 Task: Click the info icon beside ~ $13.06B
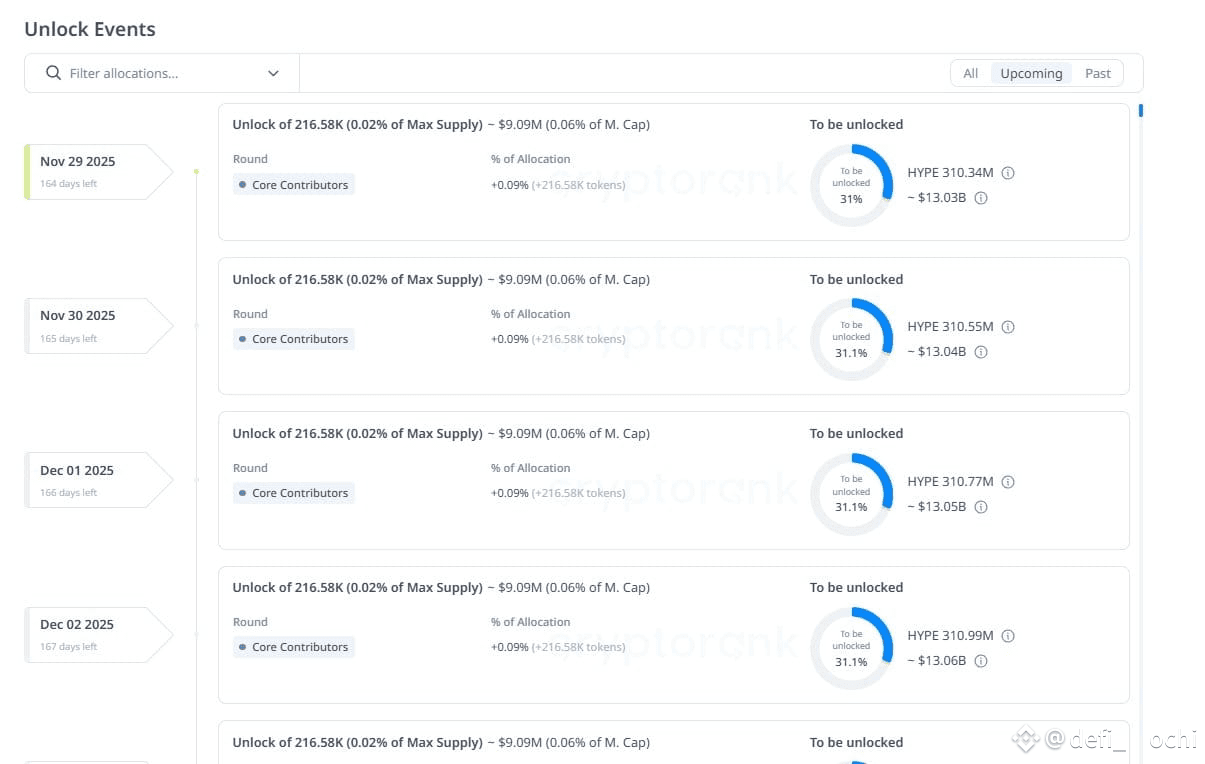tap(981, 661)
